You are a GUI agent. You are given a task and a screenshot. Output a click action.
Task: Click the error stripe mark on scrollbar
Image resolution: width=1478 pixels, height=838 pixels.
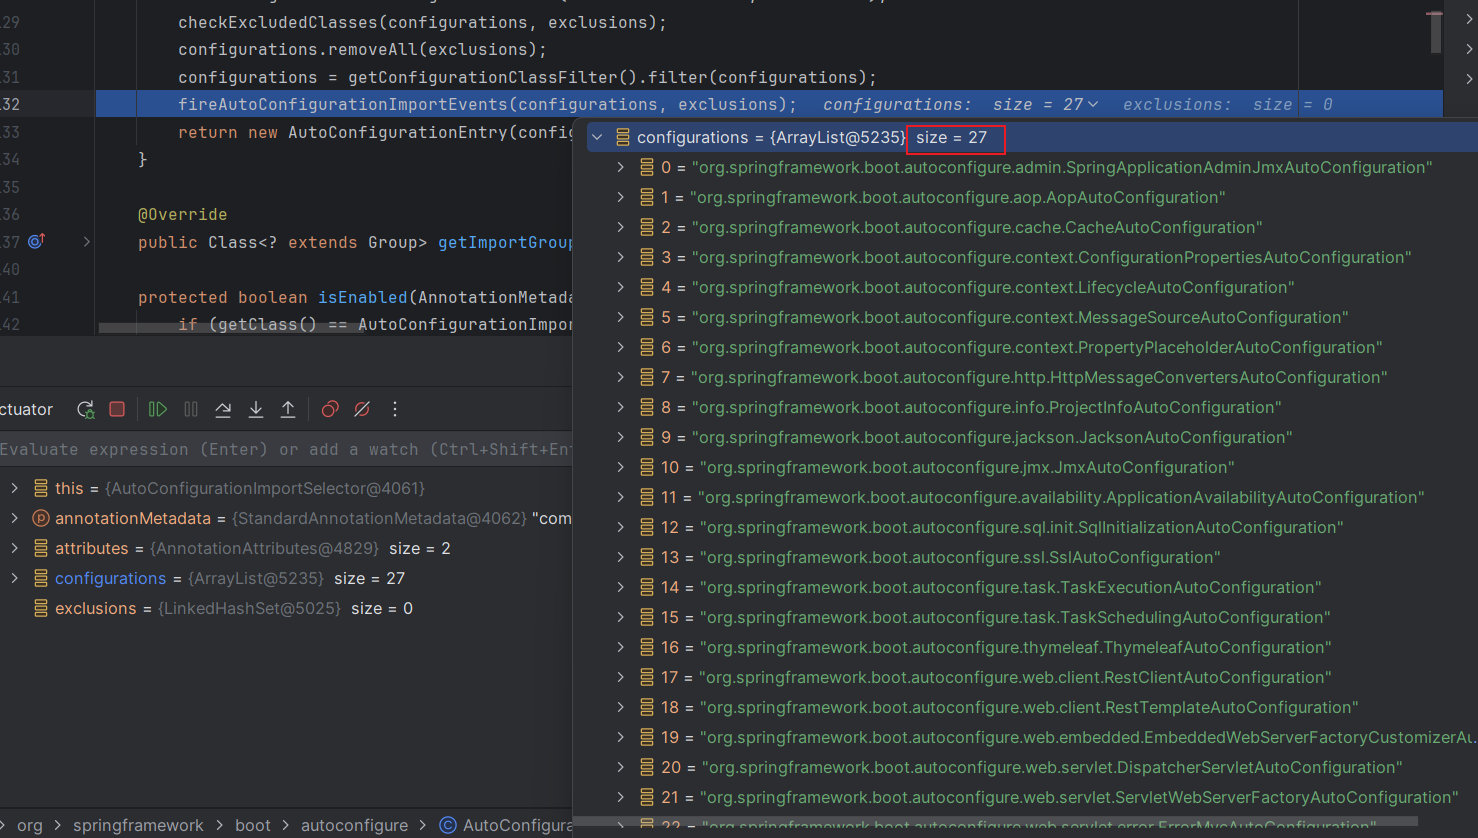click(1434, 13)
